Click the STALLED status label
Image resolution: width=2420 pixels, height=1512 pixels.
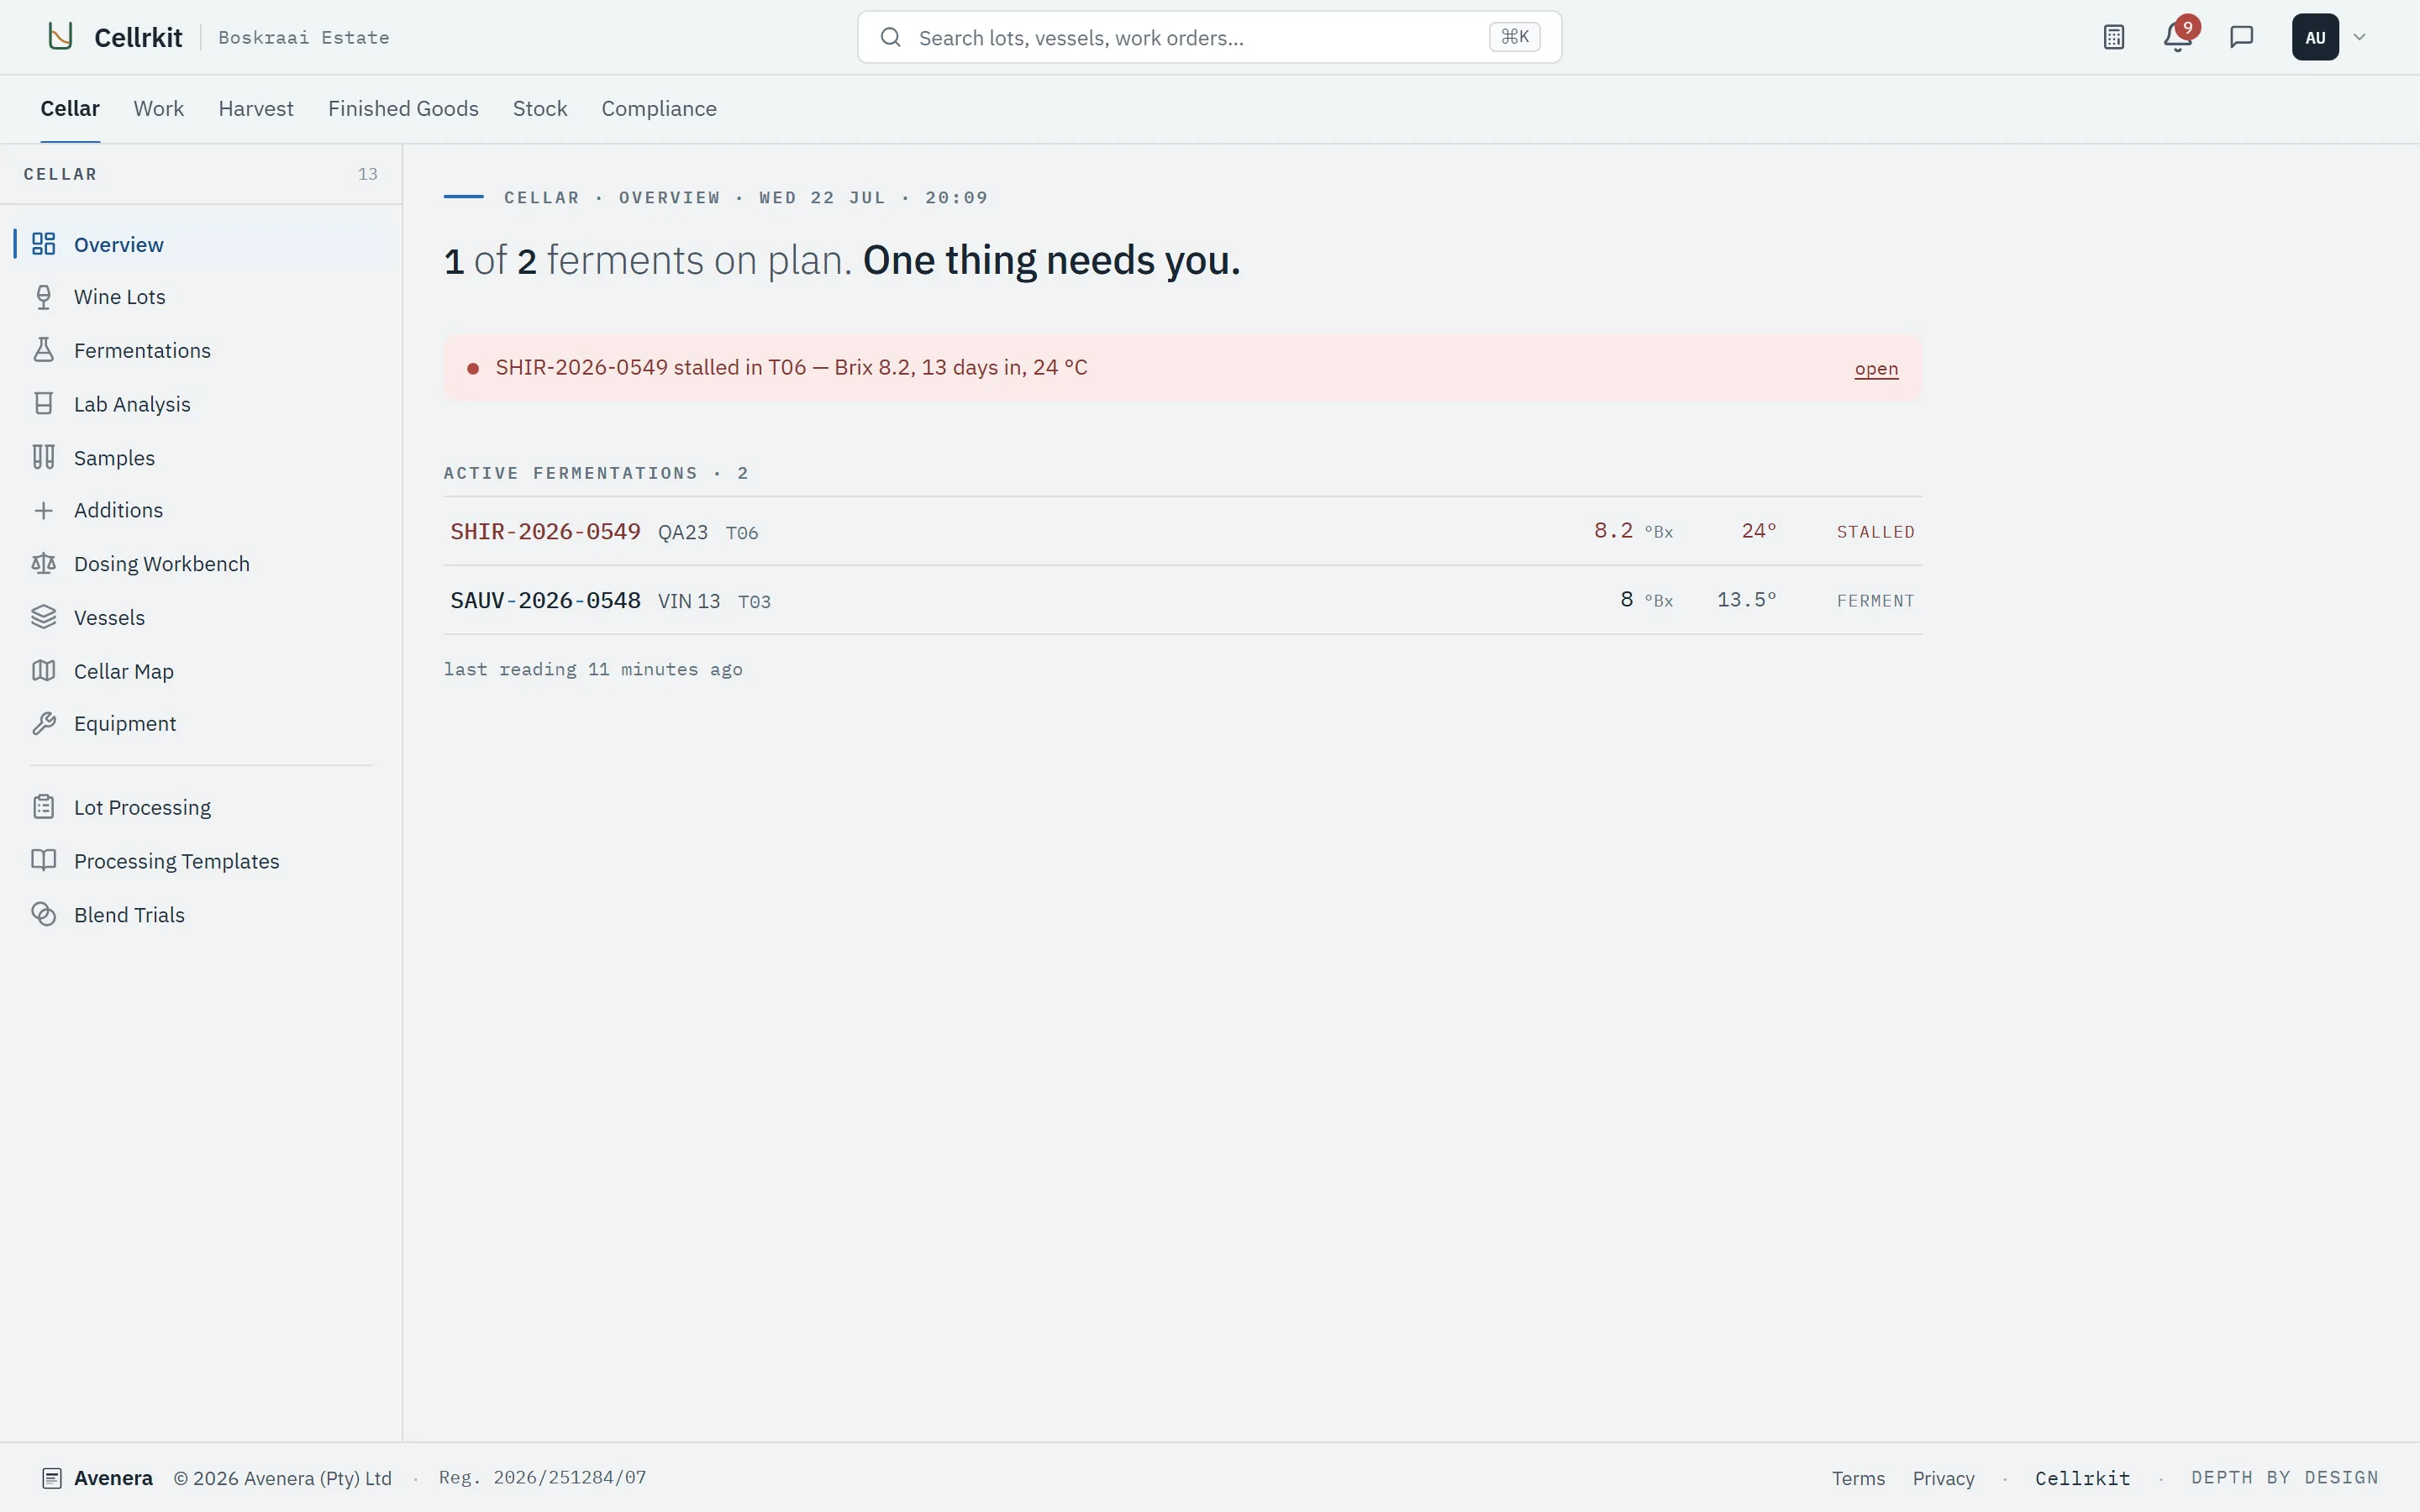click(x=1875, y=532)
